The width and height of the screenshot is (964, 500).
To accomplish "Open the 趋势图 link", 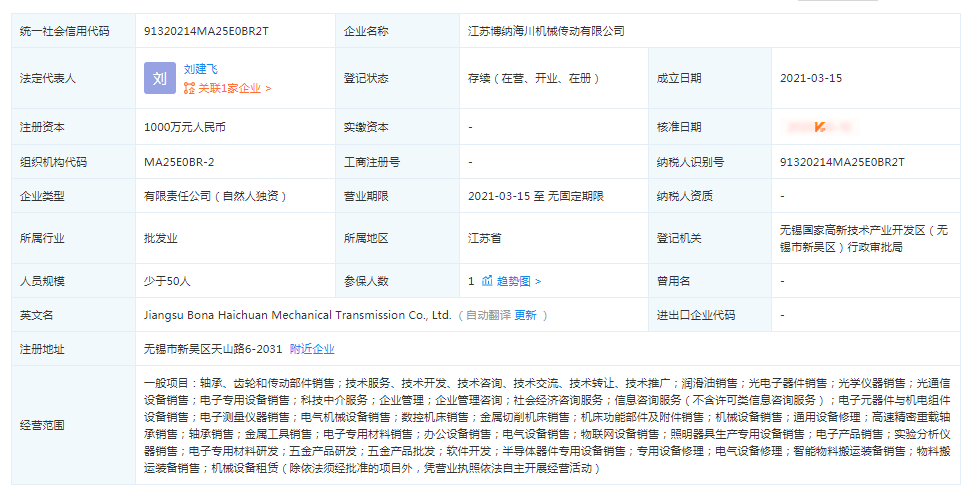I will pos(518,281).
